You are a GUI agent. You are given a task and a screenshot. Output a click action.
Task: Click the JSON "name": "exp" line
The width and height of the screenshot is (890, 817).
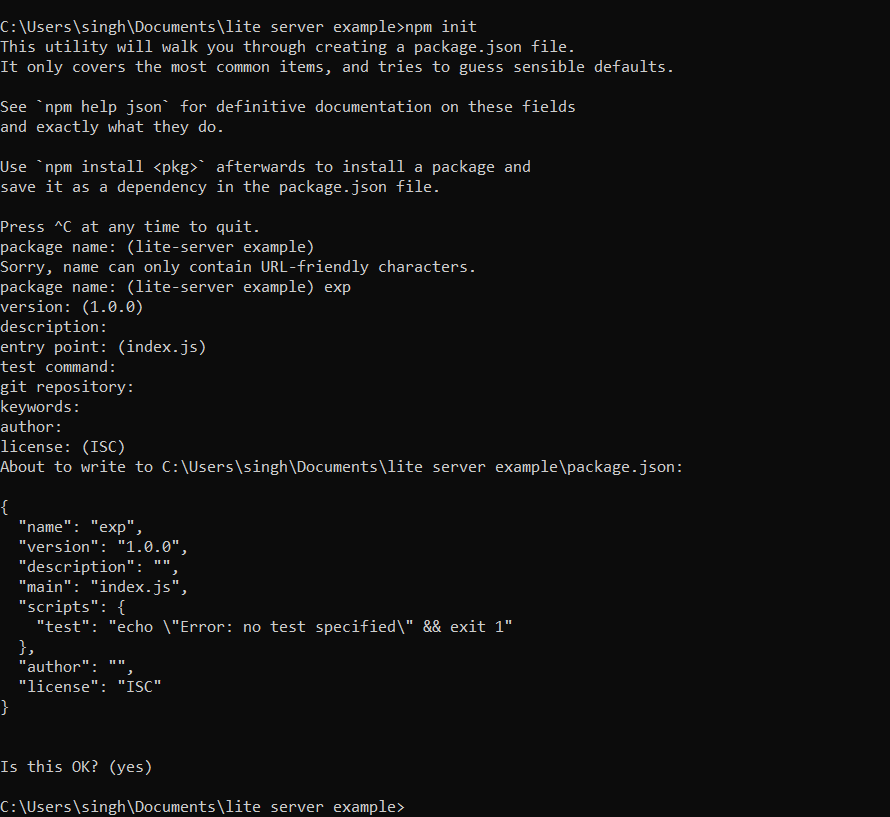click(81, 527)
